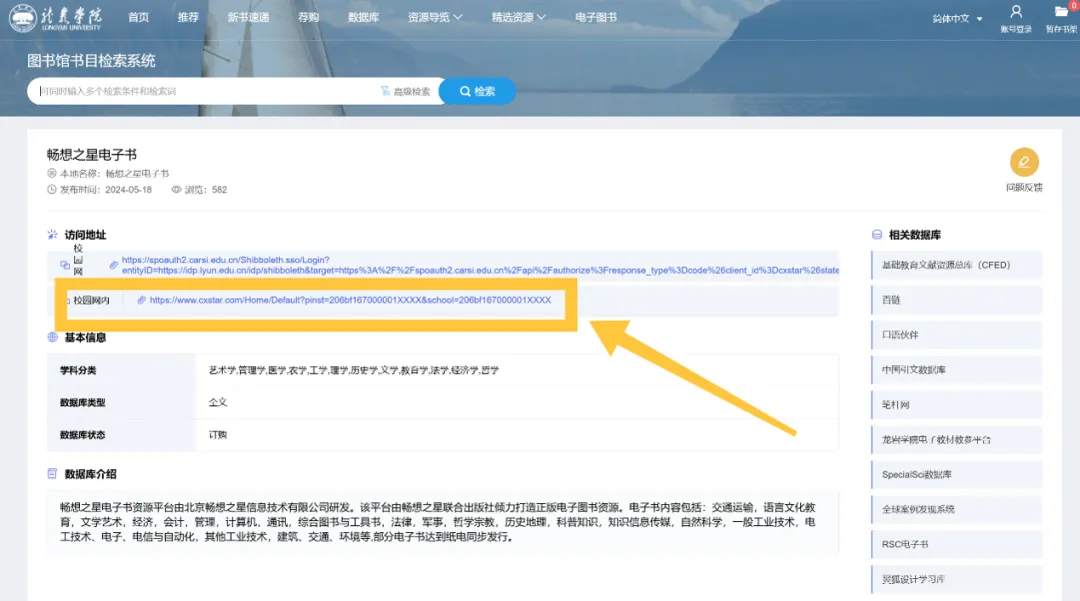The height and width of the screenshot is (601, 1080).
Task: Click the 相关数据库 database icon
Action: (877, 235)
